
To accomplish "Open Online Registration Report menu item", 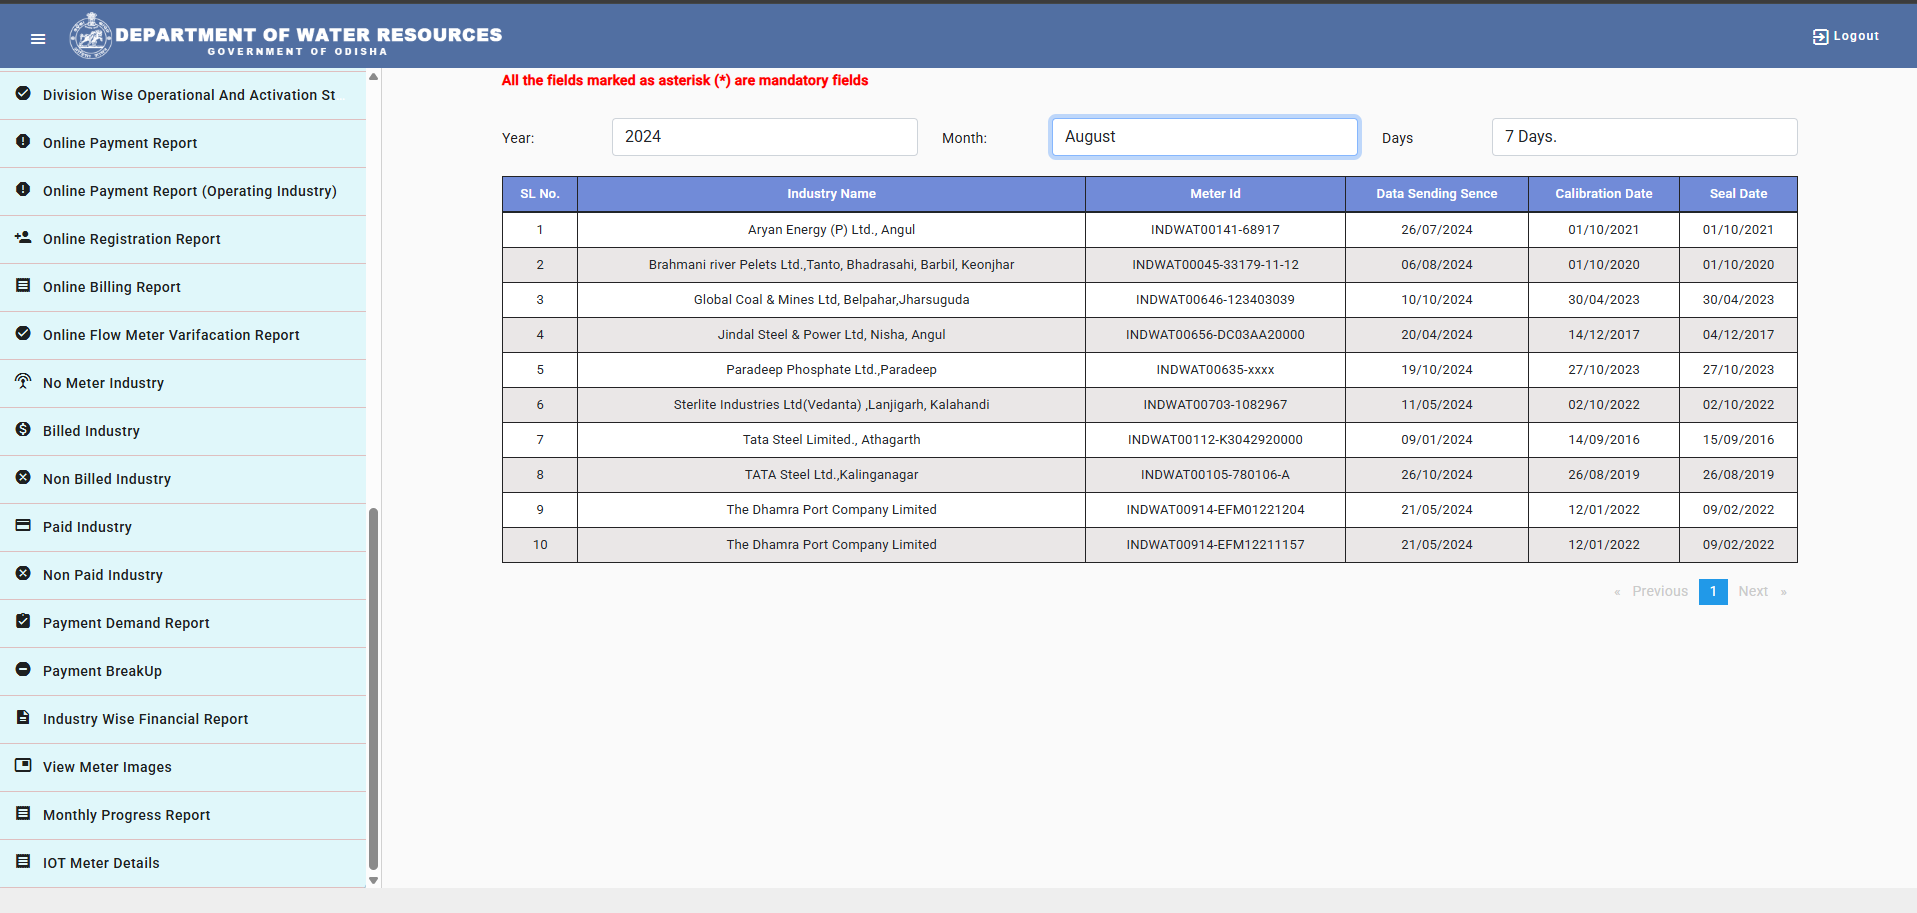I will pyautogui.click(x=183, y=239).
